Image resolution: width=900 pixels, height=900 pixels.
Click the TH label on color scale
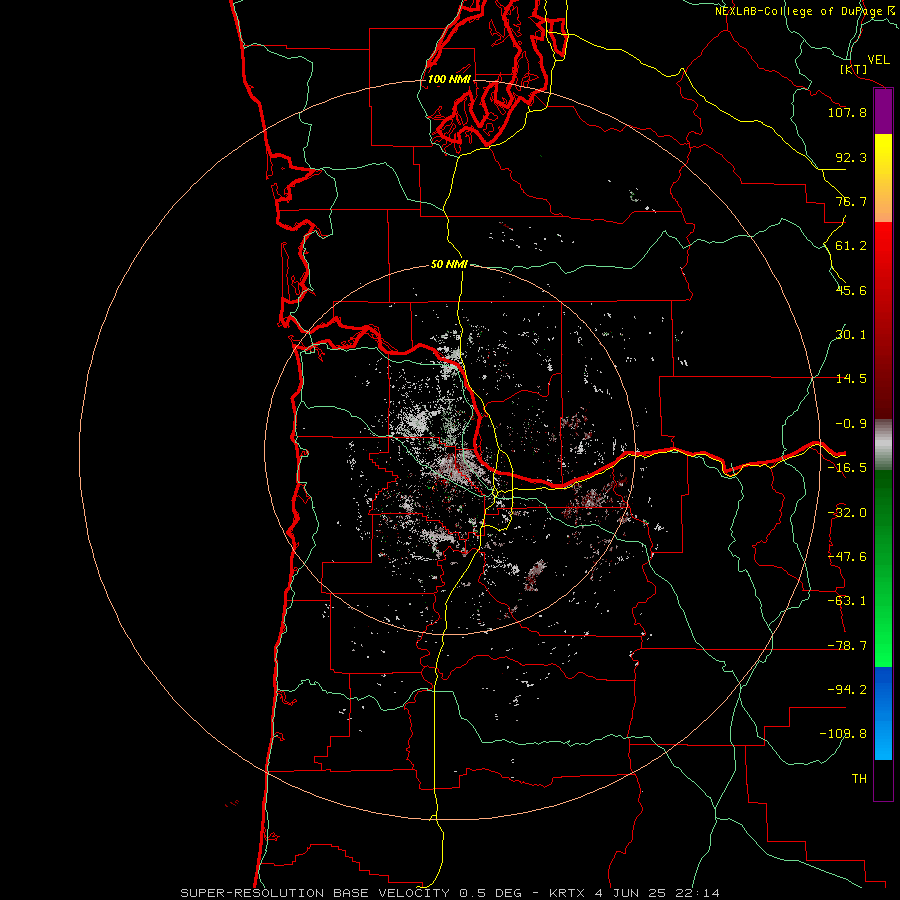[x=859, y=779]
